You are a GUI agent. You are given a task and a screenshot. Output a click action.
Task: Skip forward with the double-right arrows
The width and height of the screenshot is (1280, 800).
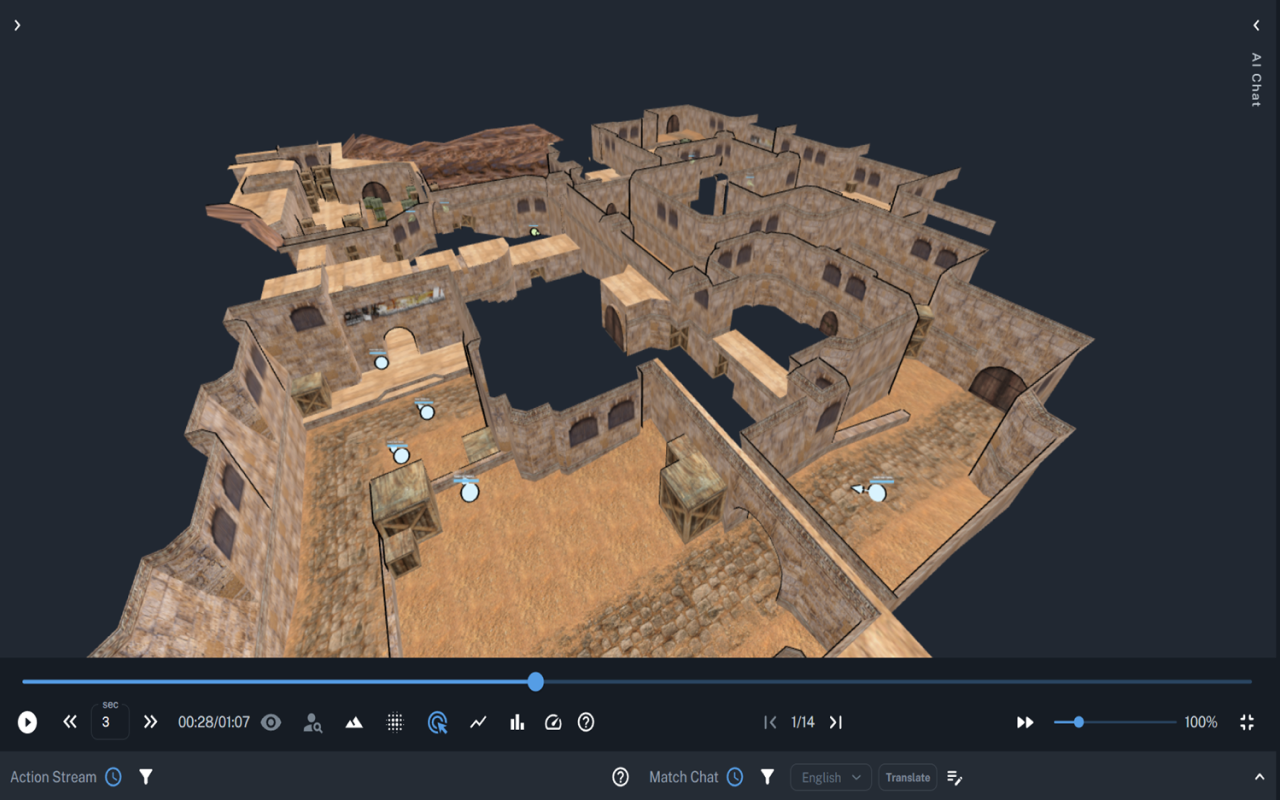[150, 722]
